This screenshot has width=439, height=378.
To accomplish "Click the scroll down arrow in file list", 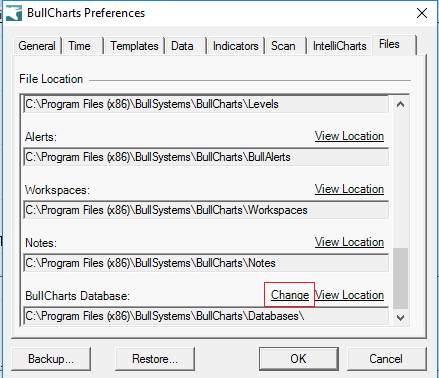I will click(x=400, y=318).
